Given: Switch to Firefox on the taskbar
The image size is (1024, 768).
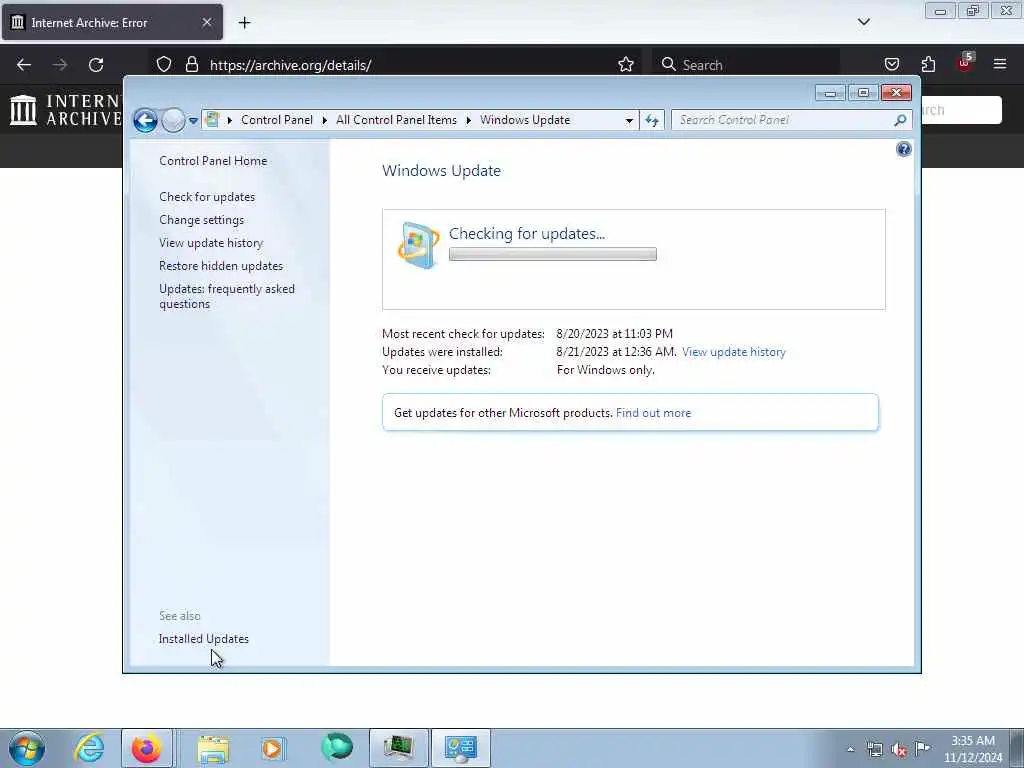Looking at the screenshot, I should 146,748.
